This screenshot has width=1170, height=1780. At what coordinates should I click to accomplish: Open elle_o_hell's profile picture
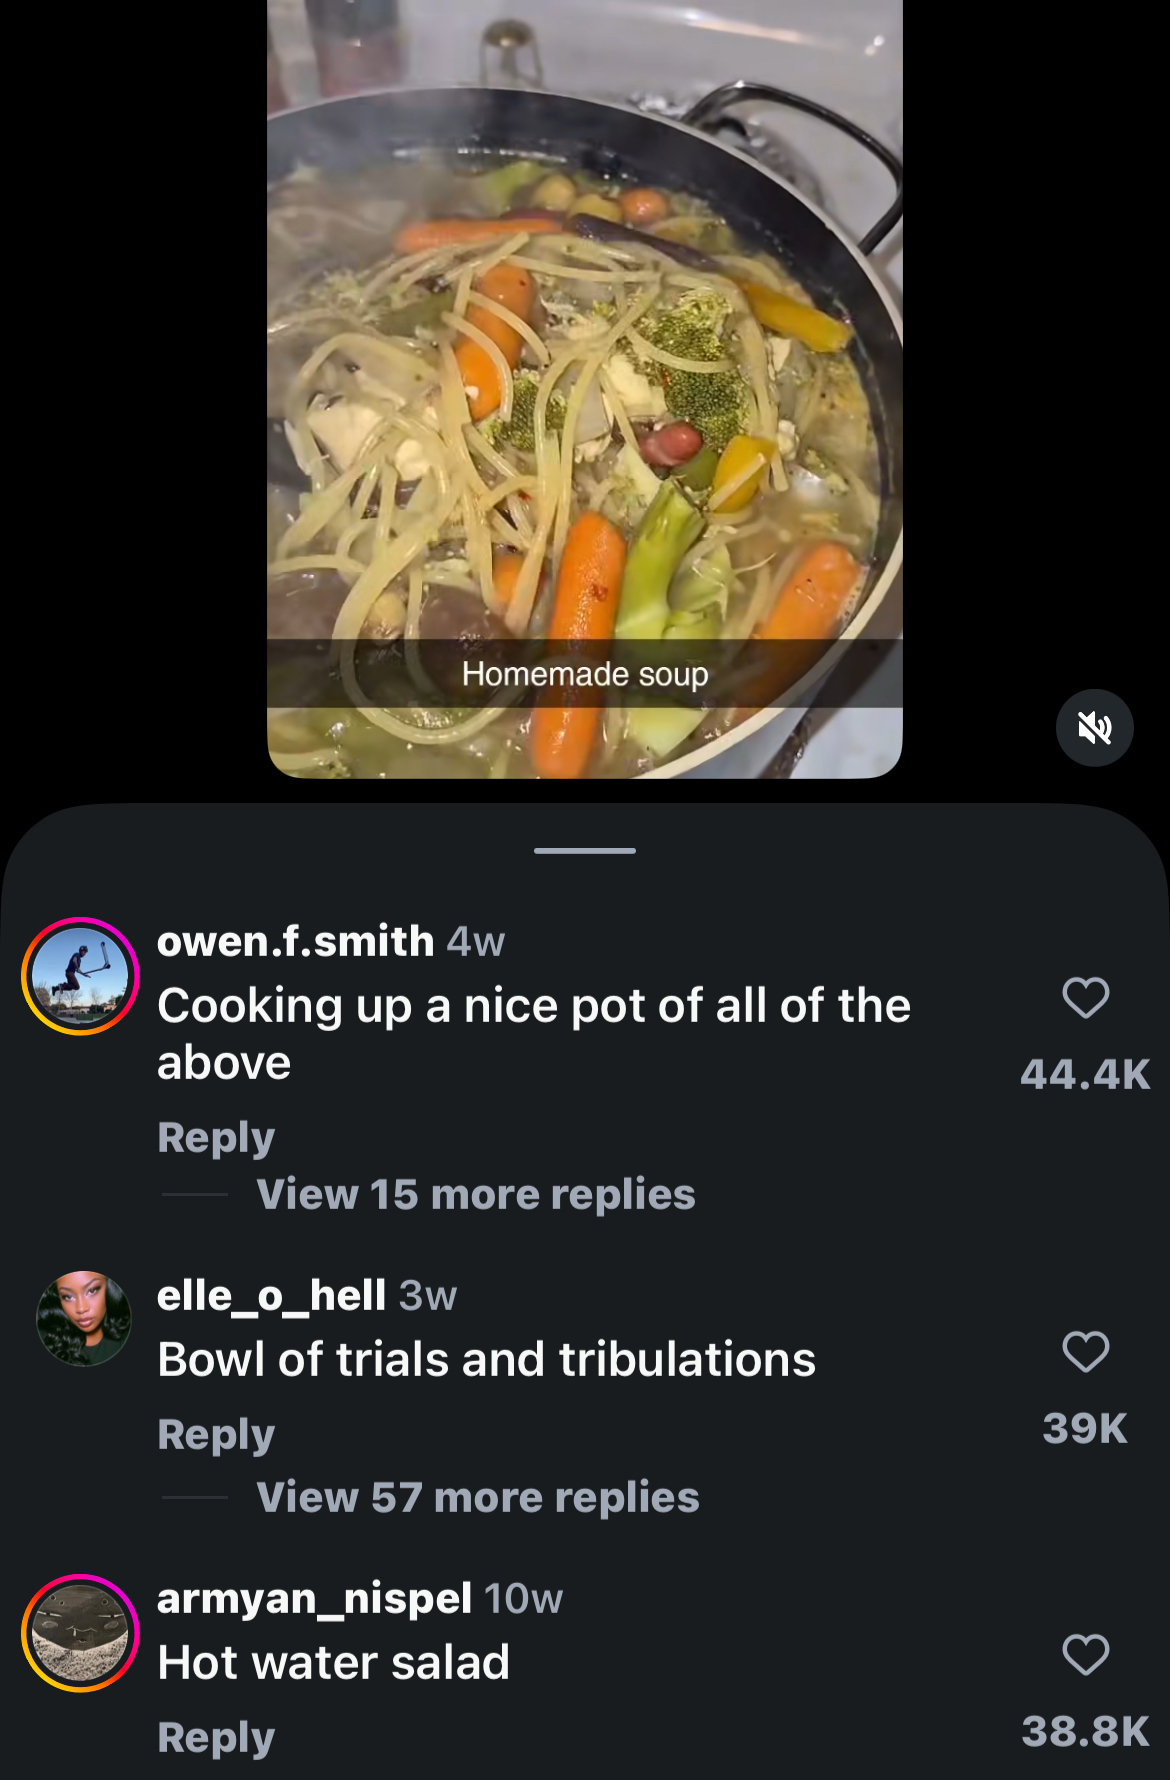tap(84, 1319)
